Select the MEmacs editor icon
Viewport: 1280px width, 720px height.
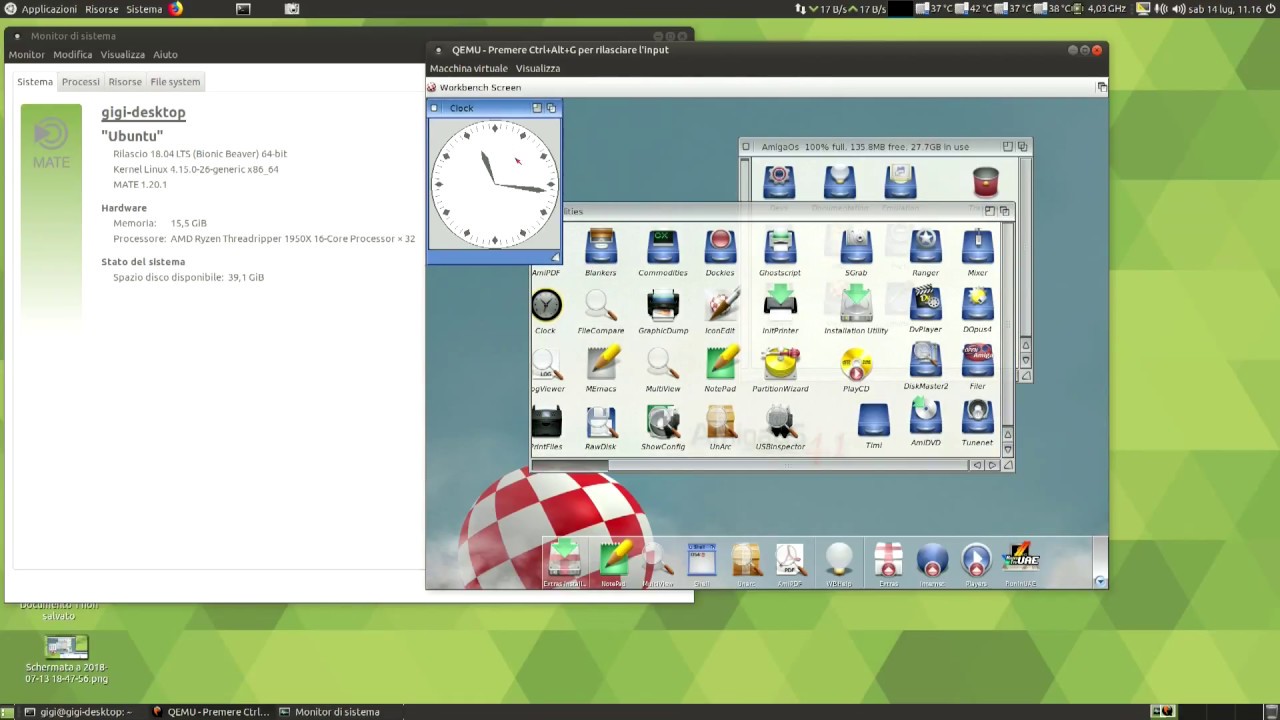click(602, 363)
